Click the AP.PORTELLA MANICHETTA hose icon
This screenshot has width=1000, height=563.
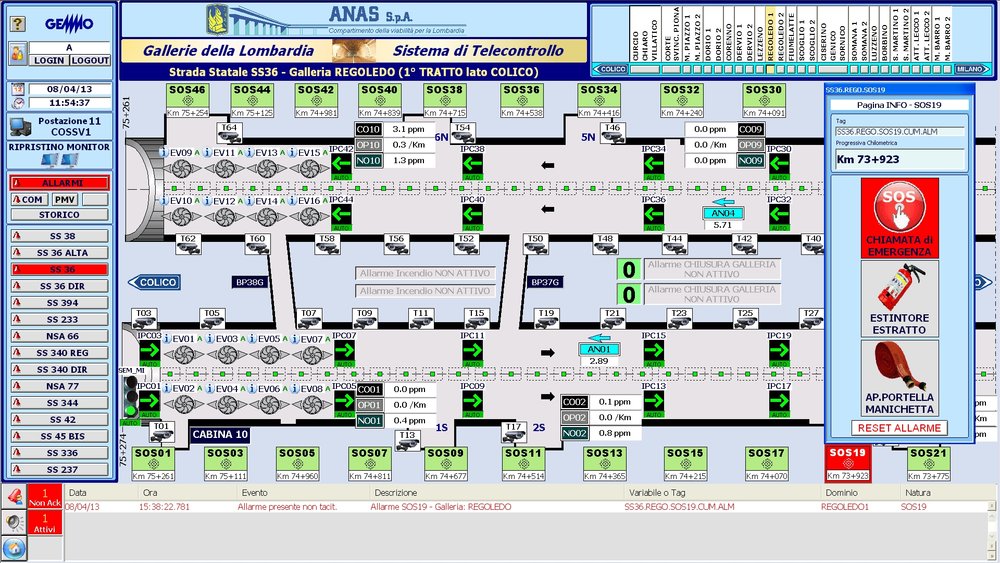899,378
